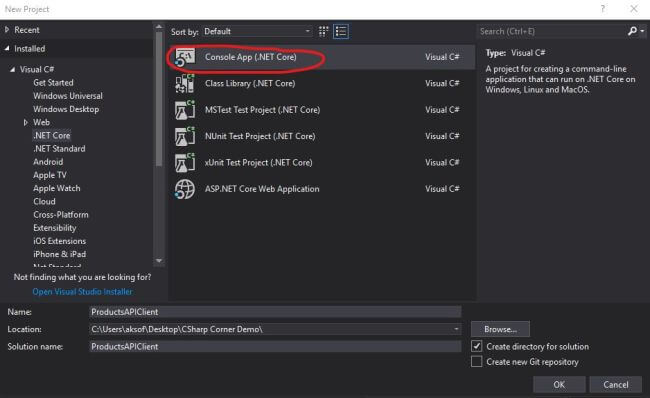This screenshot has width=650, height=398.
Task: Open Visual Studio Installer link
Action: point(82,291)
